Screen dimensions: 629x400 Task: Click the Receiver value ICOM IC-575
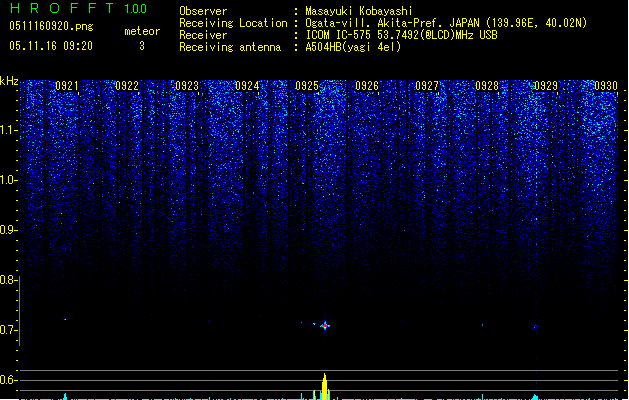click(x=339, y=35)
